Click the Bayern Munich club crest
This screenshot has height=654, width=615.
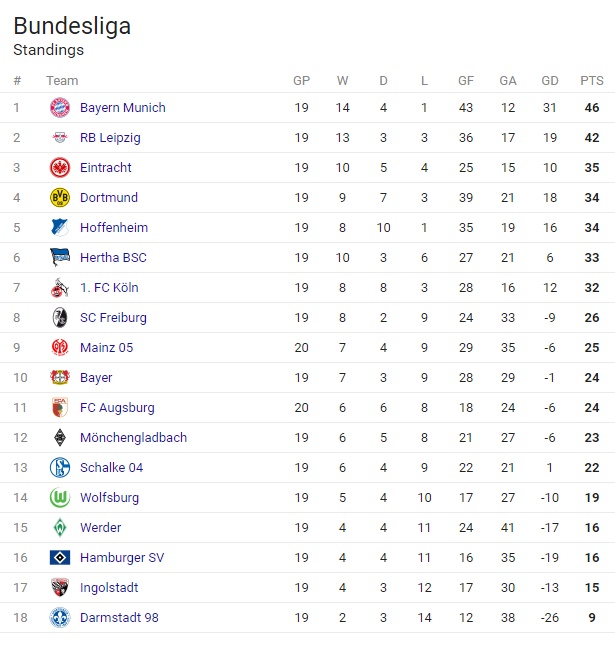(x=60, y=108)
